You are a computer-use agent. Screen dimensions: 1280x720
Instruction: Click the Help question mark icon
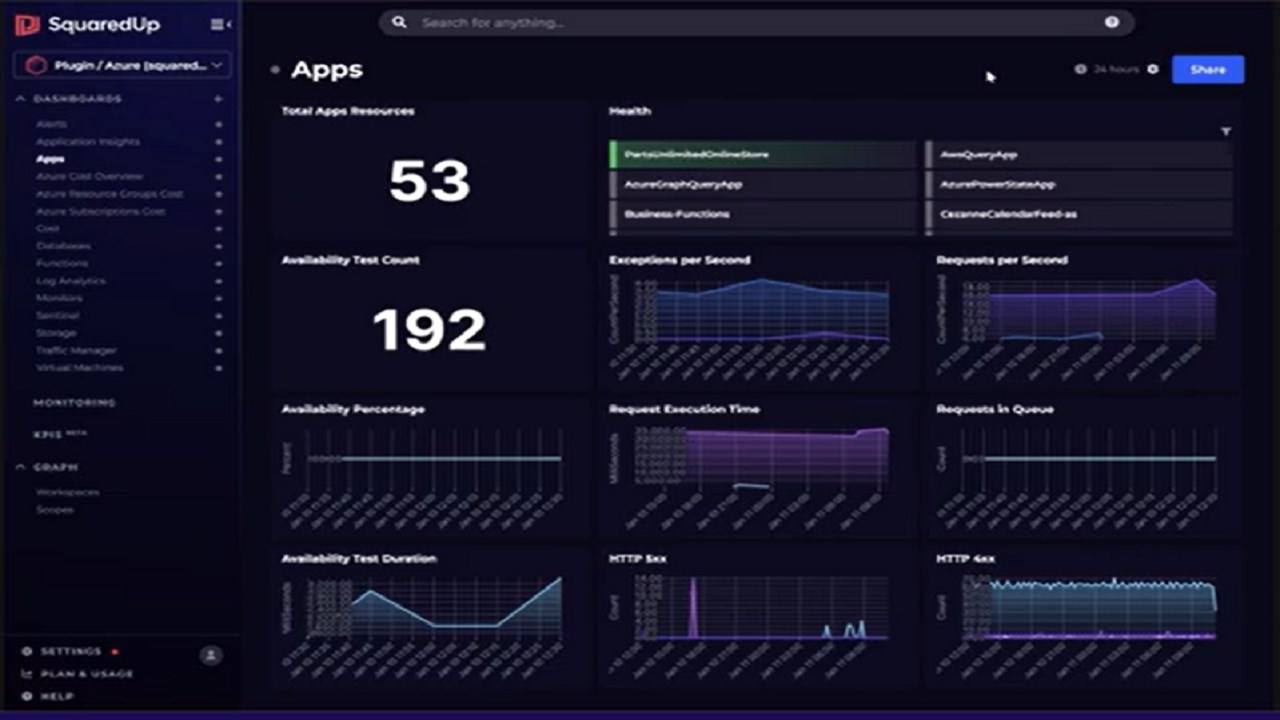tap(27, 696)
